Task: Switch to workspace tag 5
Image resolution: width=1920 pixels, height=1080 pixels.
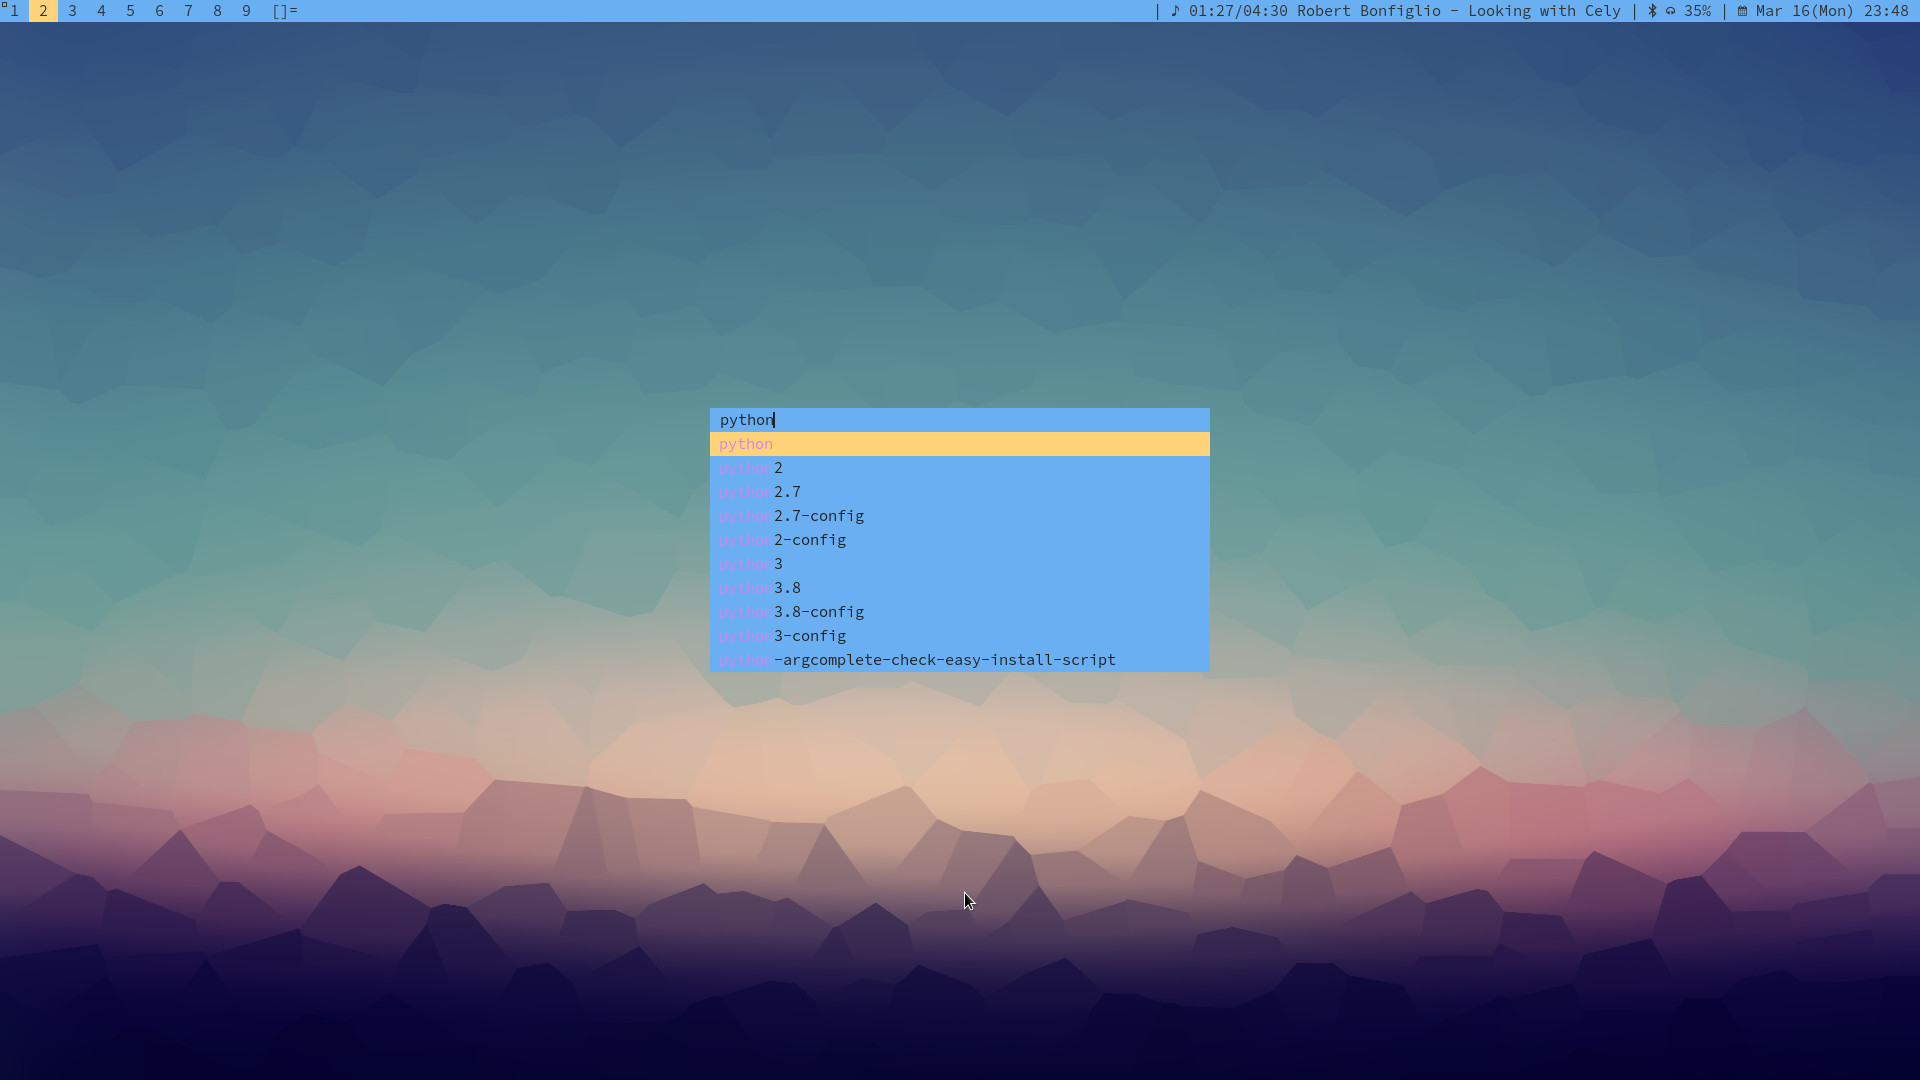Action: 130,11
